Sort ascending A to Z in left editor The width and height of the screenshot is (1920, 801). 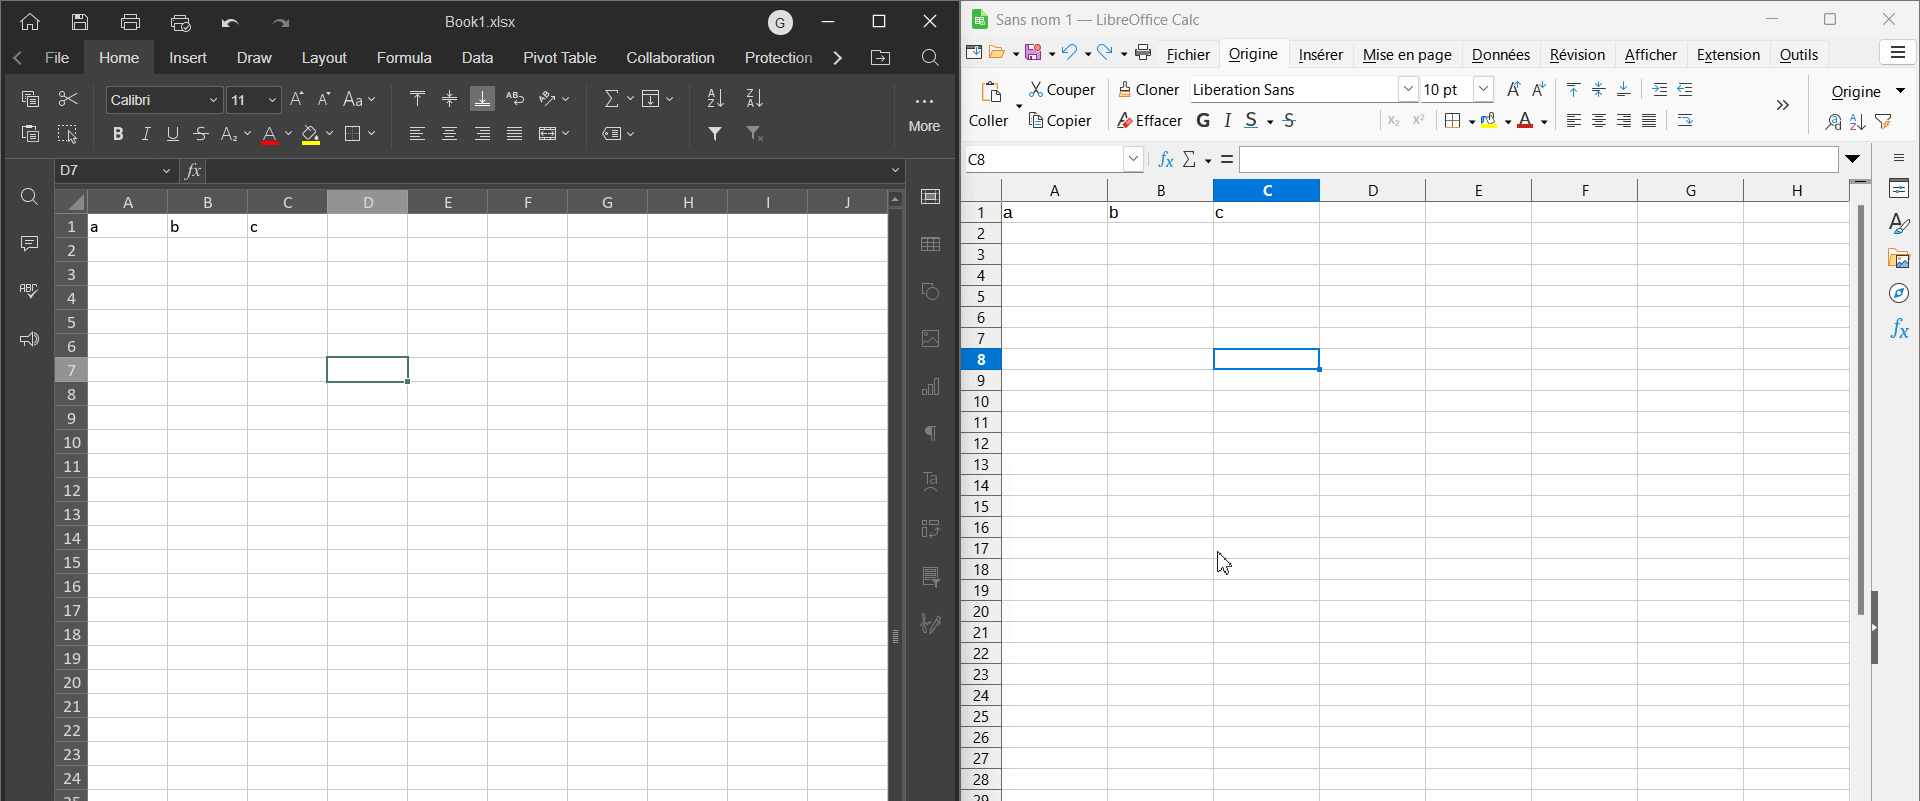coord(715,98)
